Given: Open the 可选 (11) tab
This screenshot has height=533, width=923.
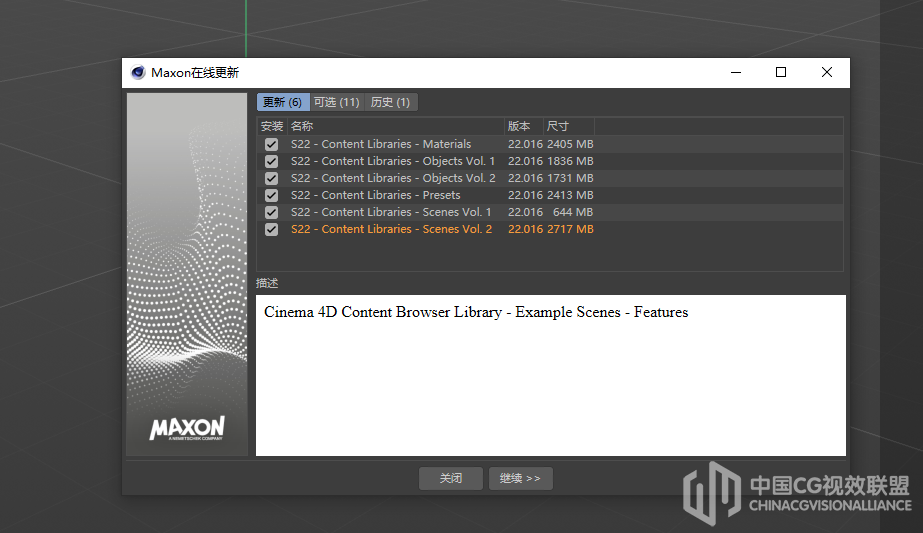Looking at the screenshot, I should click(x=337, y=102).
